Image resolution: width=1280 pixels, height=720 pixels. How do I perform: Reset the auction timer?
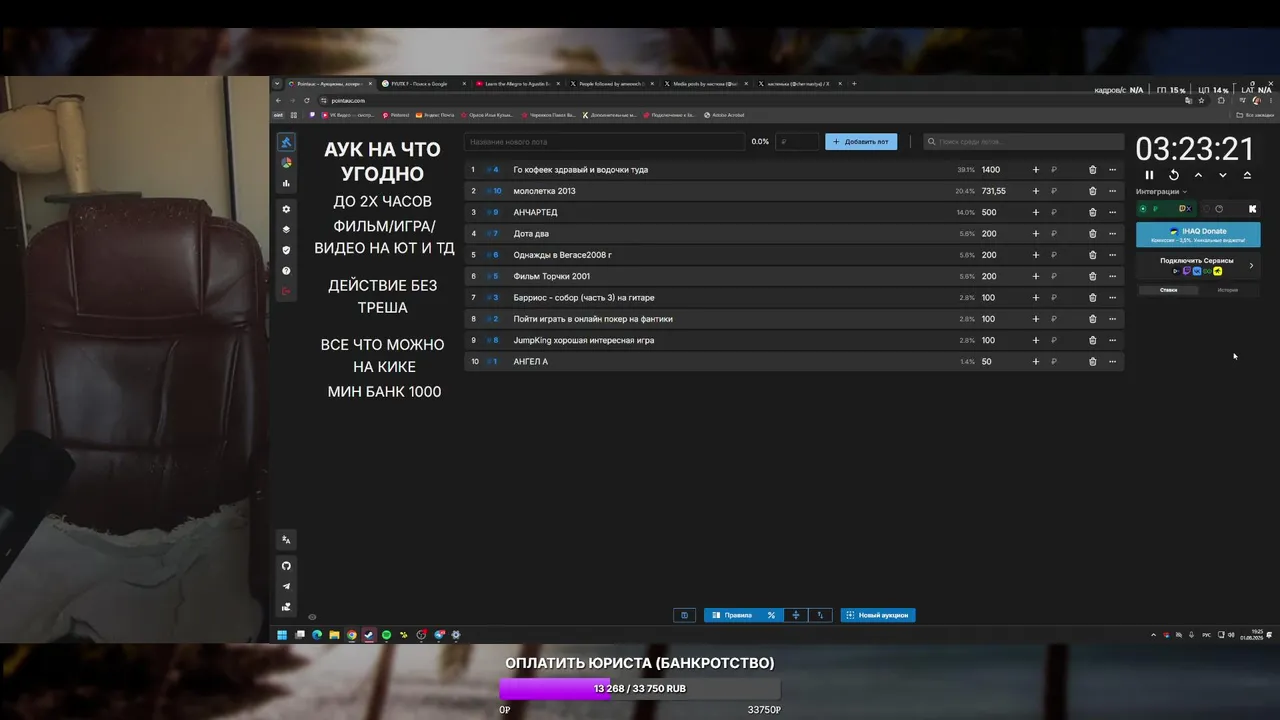click(1174, 175)
